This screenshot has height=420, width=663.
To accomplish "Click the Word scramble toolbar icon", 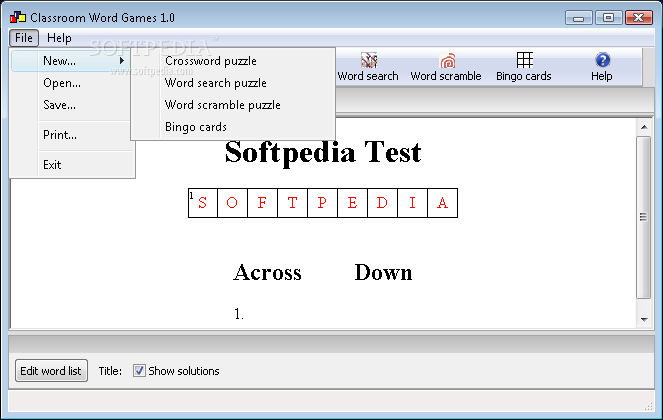I will (x=447, y=60).
